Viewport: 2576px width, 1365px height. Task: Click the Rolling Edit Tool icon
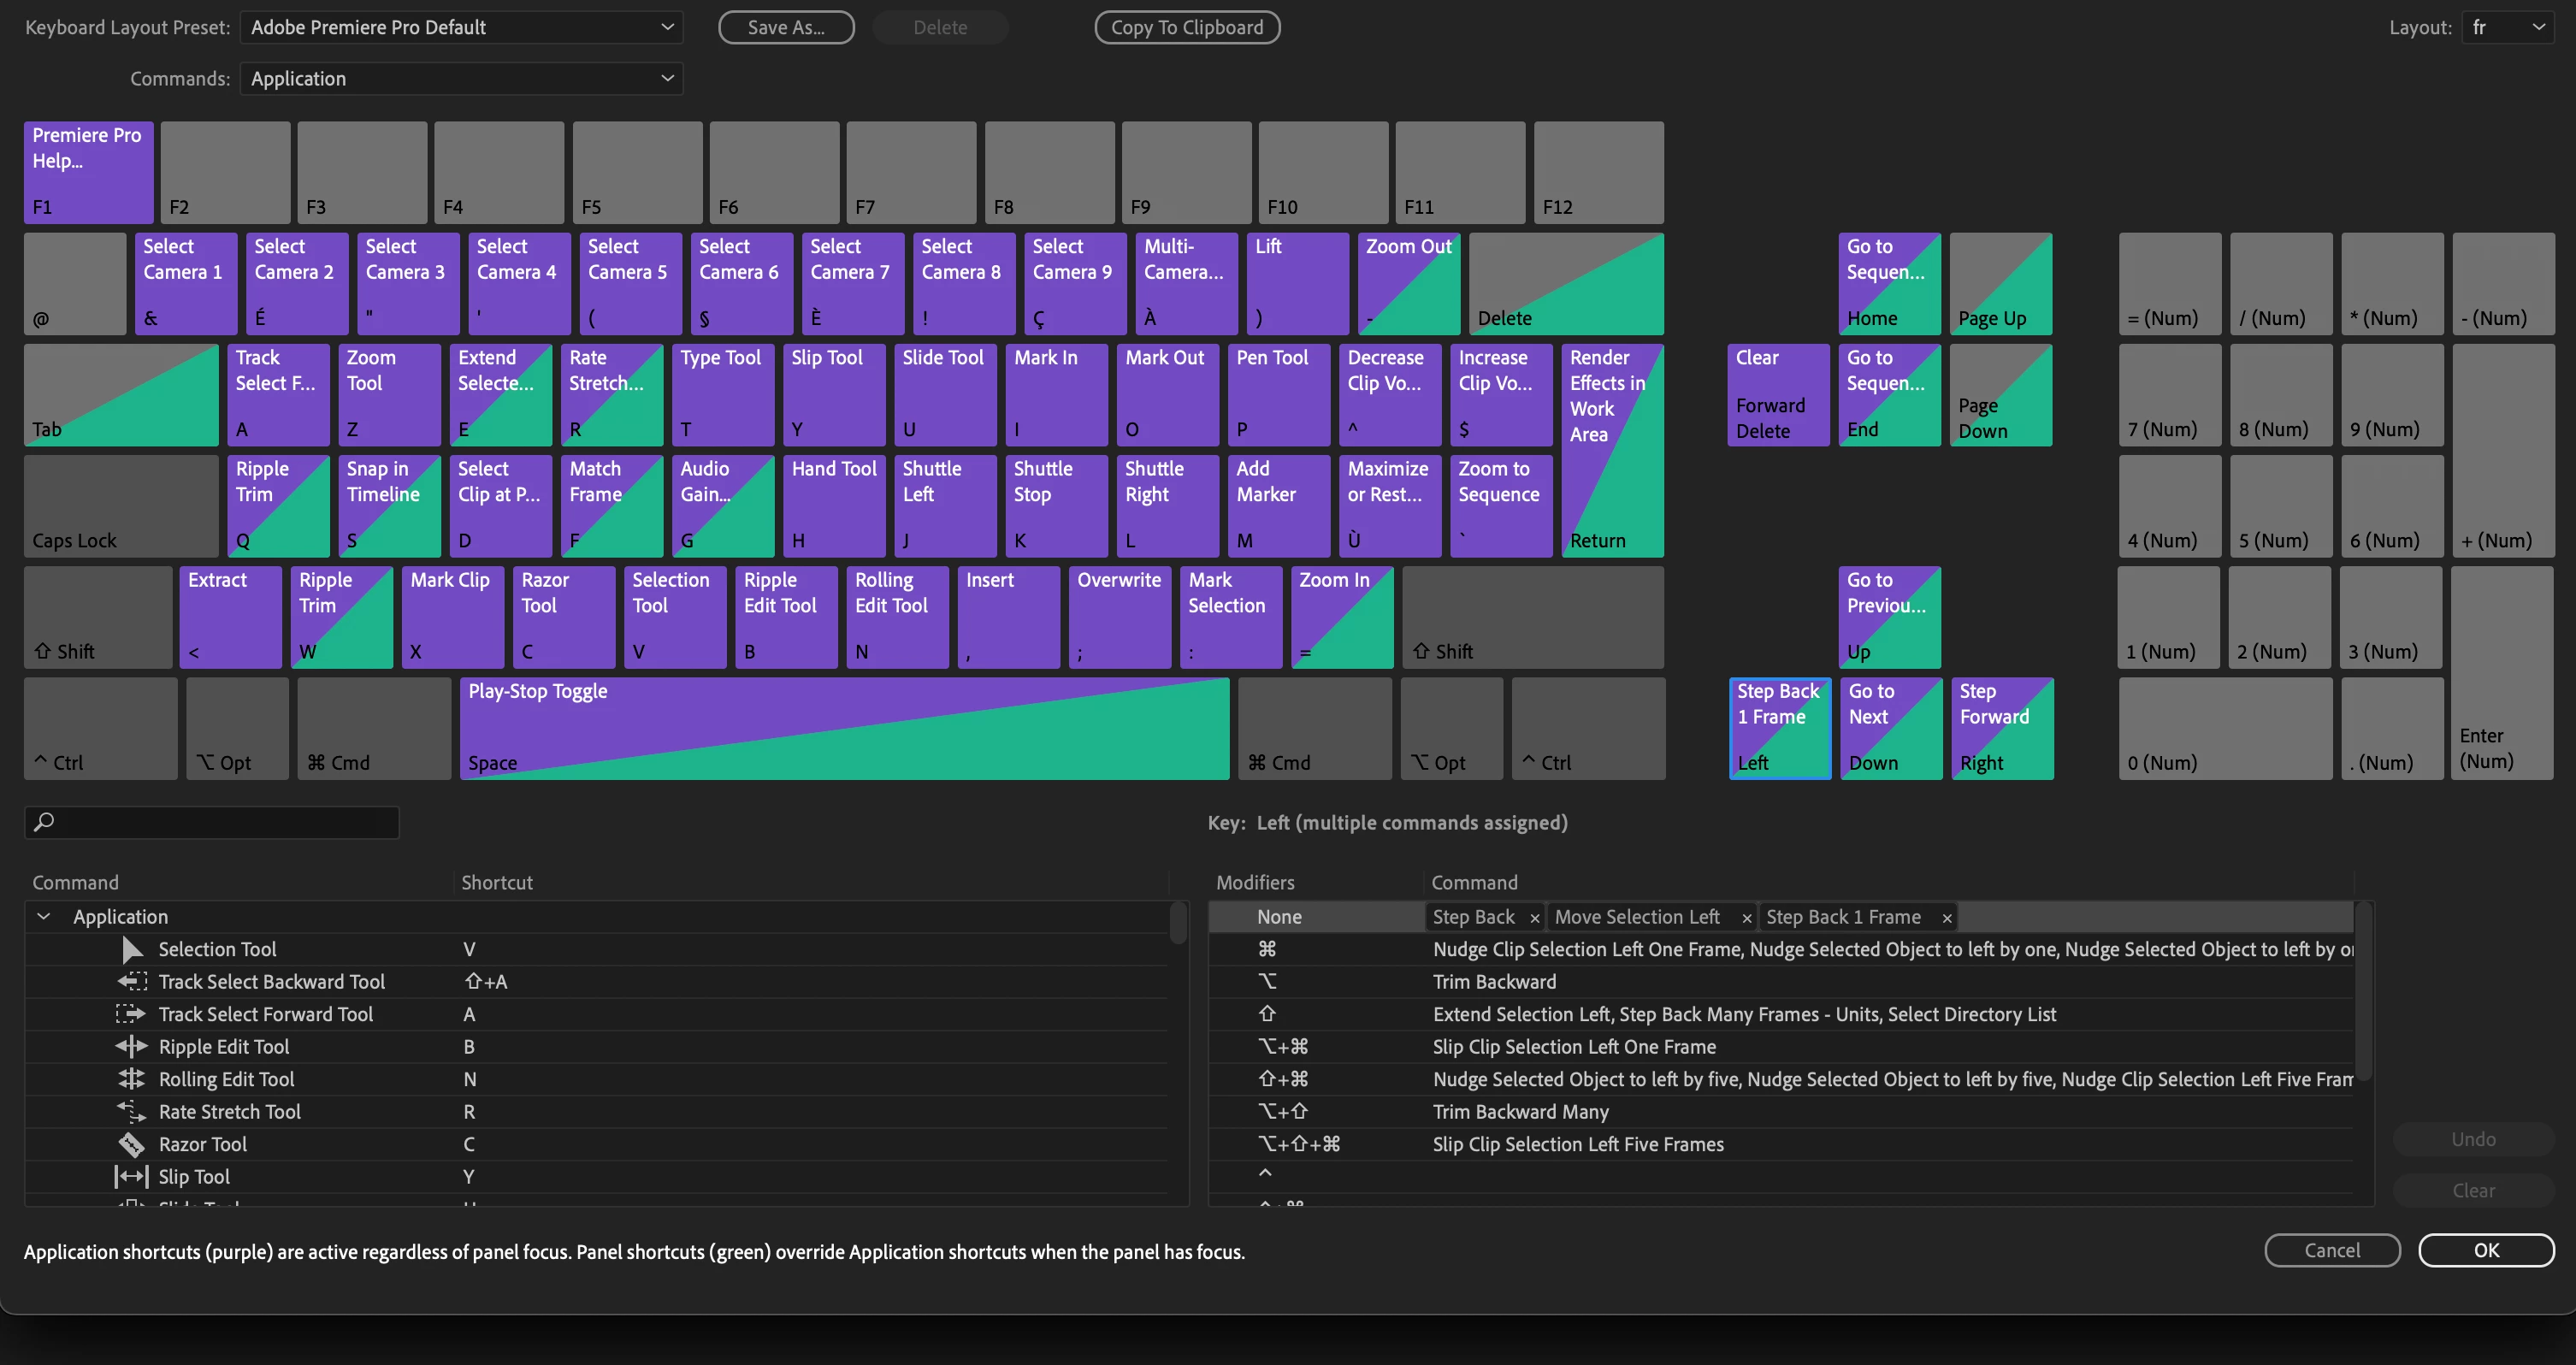point(131,1079)
